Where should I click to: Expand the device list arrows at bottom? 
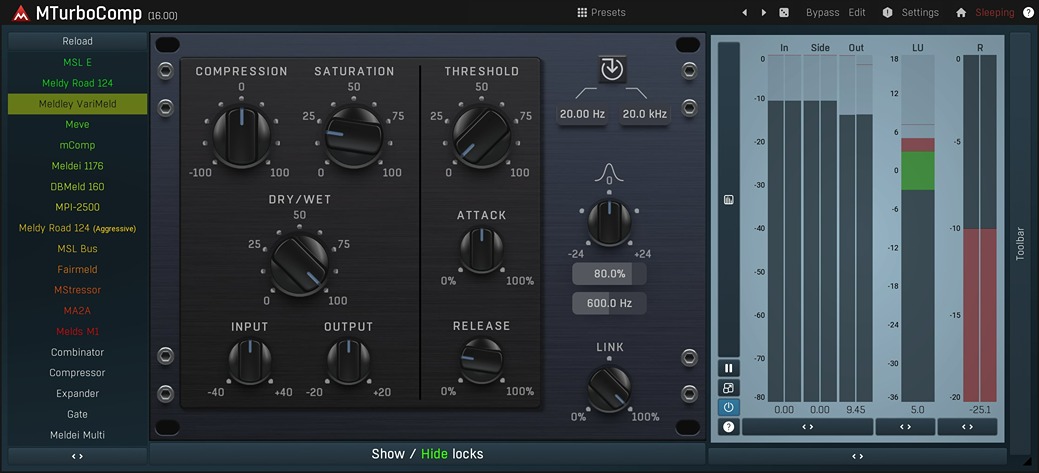tap(78, 456)
